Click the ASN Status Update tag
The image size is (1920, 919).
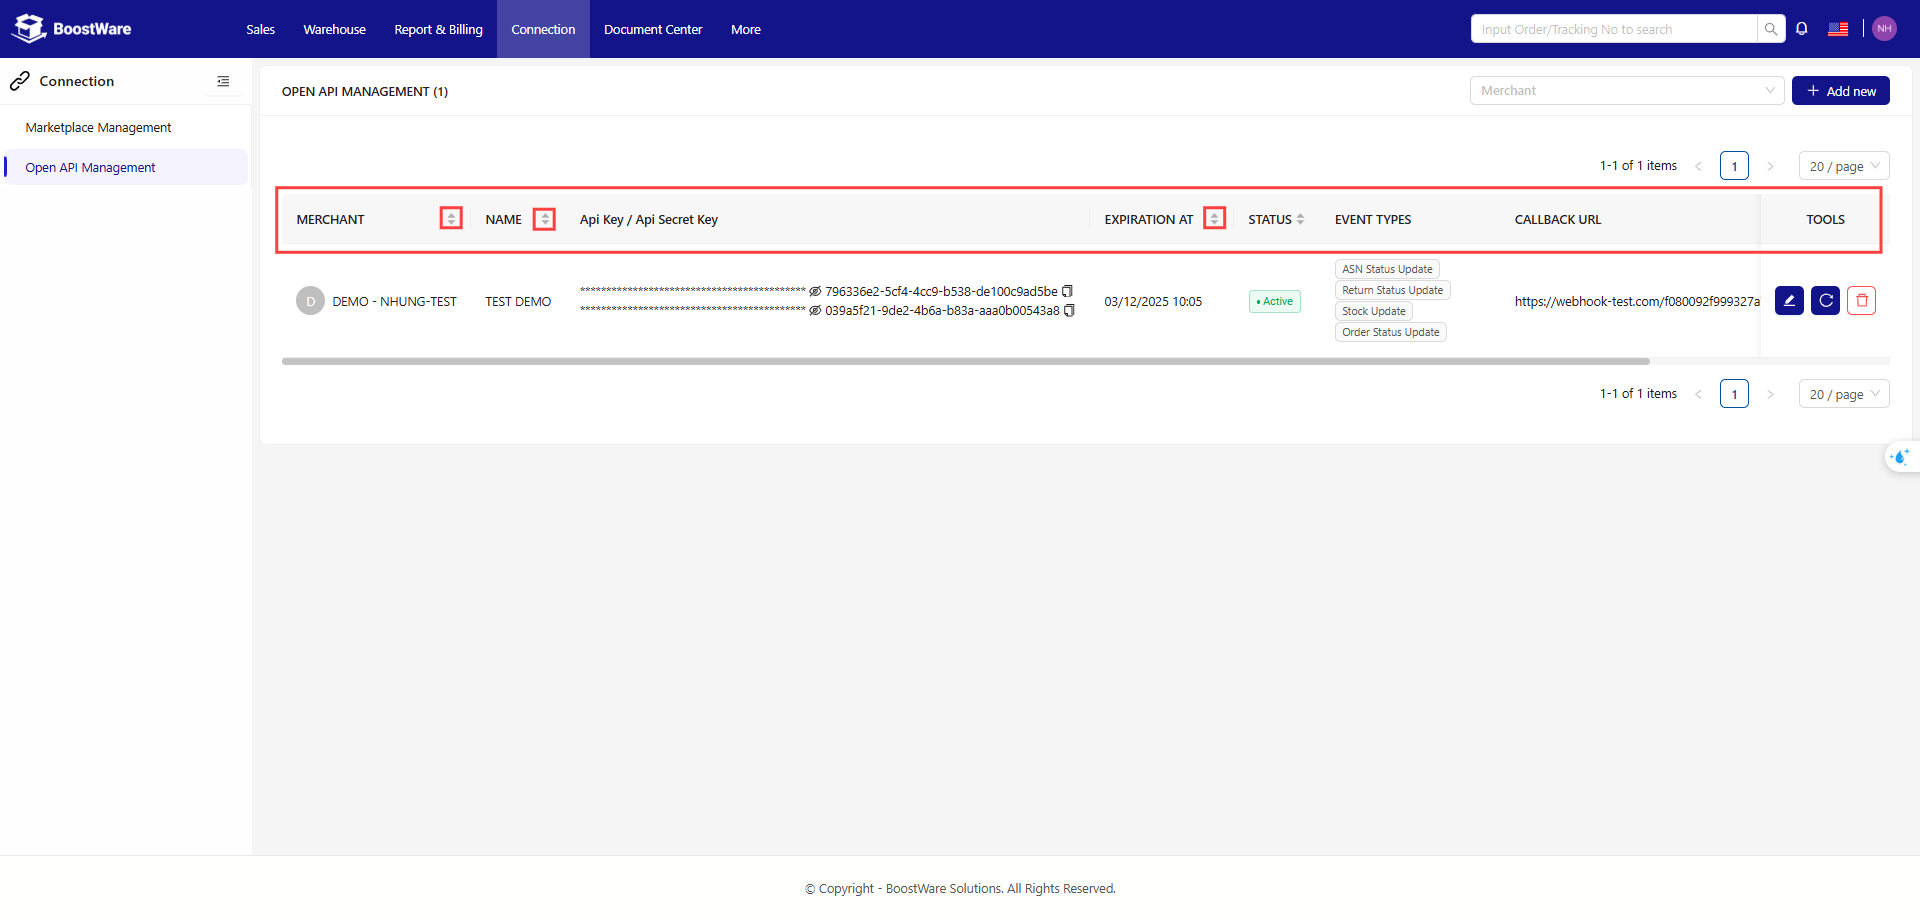[x=1387, y=269]
